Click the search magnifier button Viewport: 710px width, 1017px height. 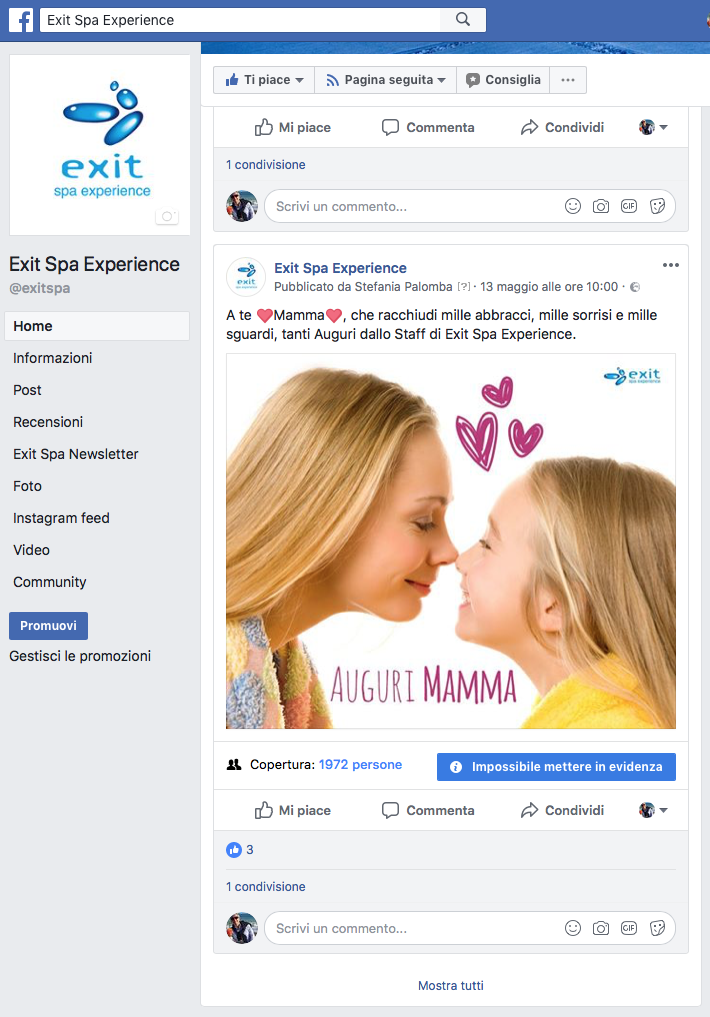click(462, 20)
